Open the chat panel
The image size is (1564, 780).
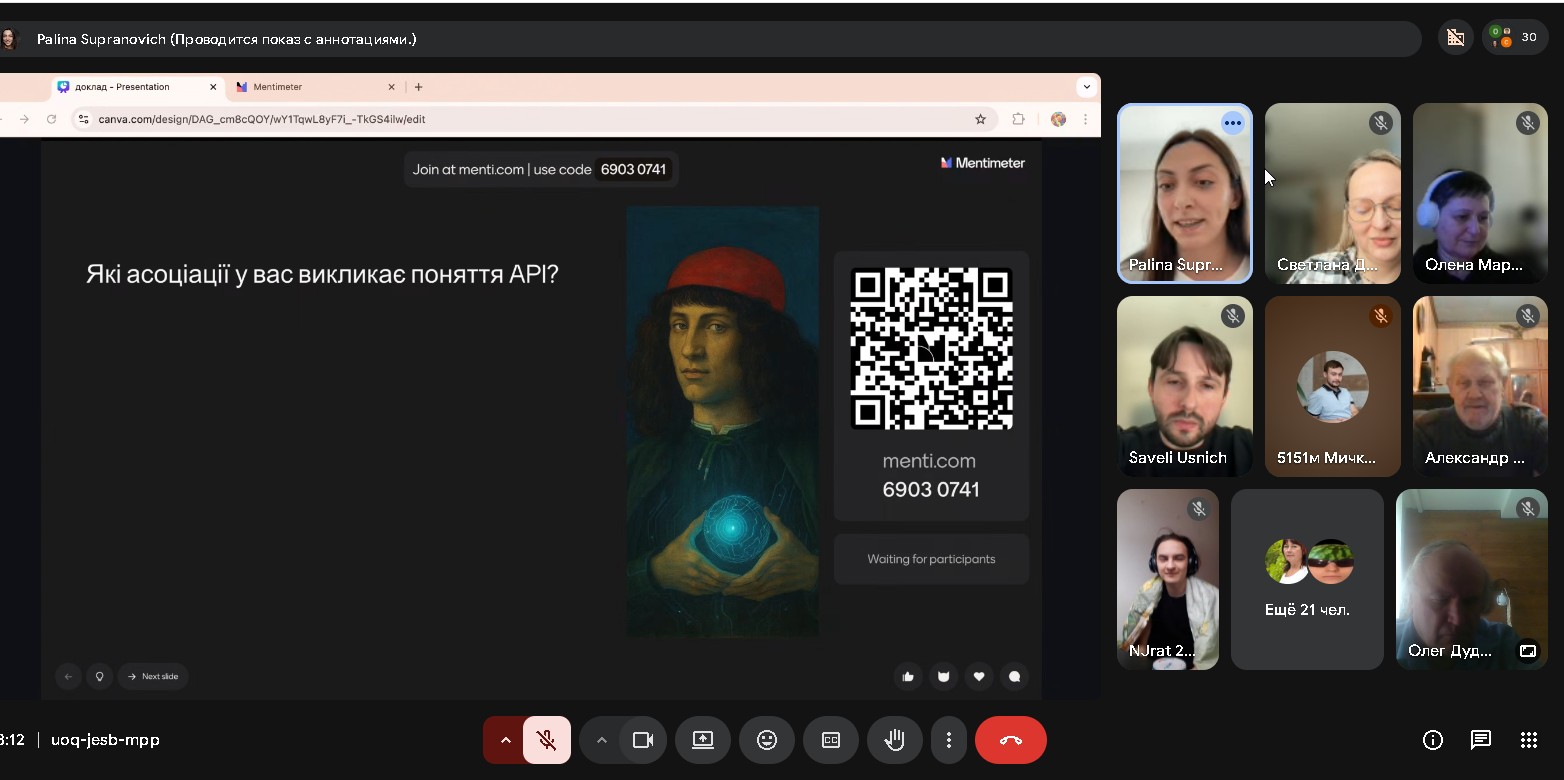click(1480, 740)
